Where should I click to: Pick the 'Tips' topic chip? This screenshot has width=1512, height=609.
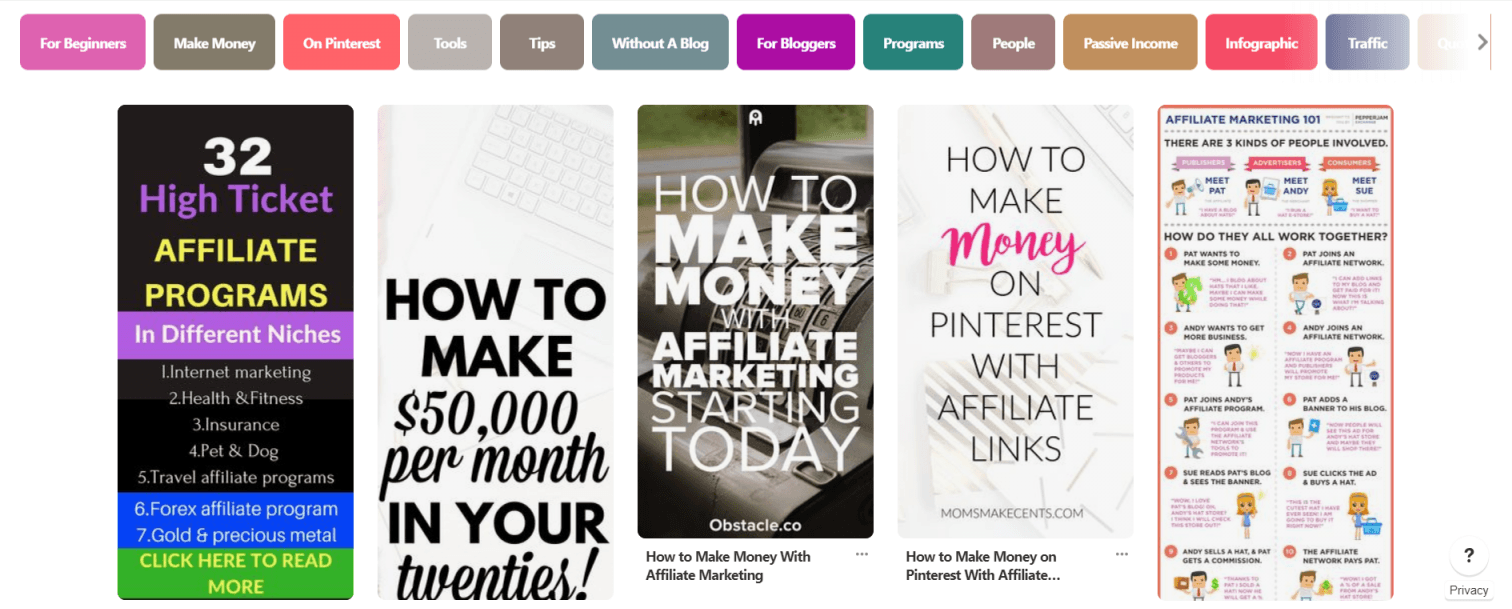point(542,42)
